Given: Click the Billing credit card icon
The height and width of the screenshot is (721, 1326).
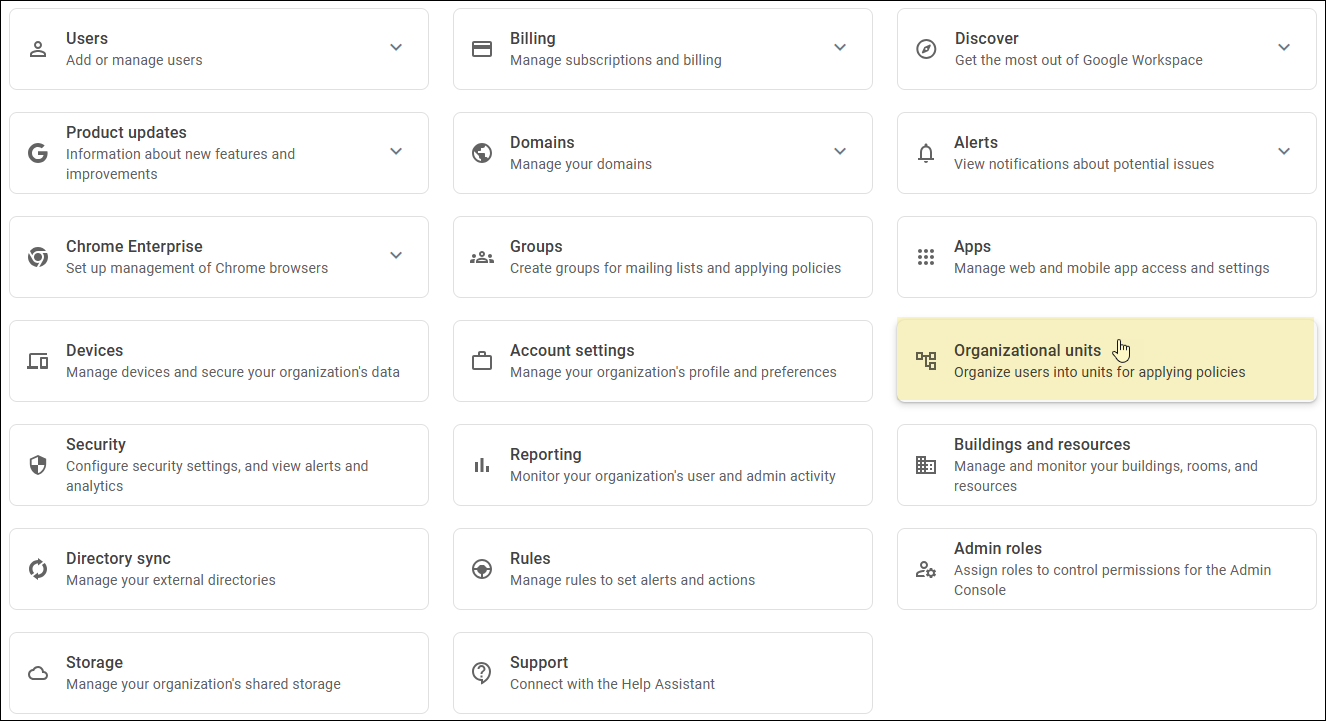Looking at the screenshot, I should (x=482, y=49).
